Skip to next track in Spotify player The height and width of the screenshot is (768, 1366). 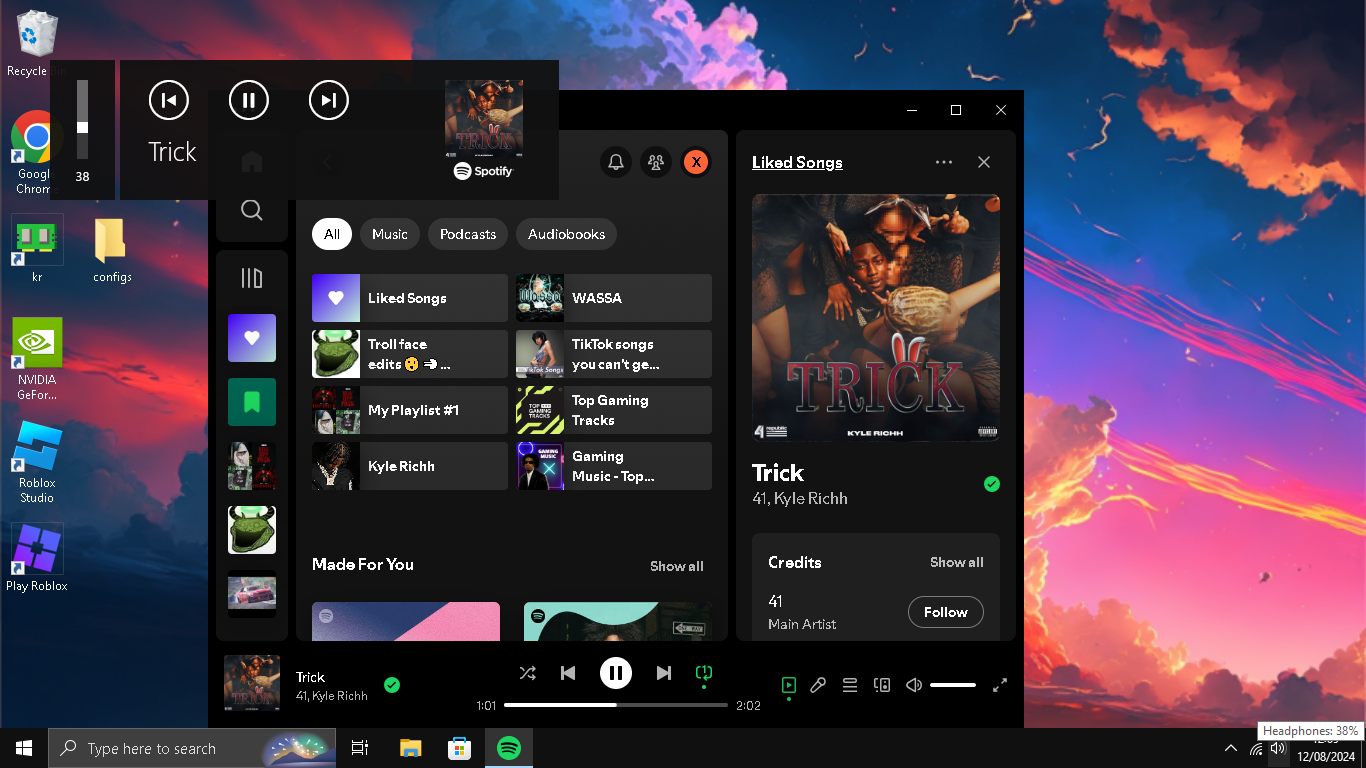click(664, 673)
